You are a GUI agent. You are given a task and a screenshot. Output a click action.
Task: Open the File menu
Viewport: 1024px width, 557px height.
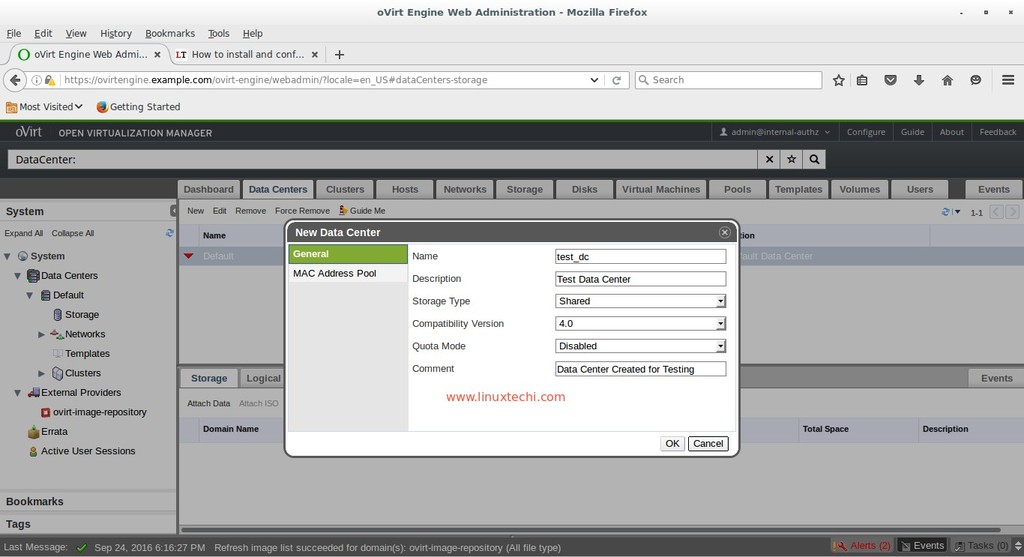(14, 33)
